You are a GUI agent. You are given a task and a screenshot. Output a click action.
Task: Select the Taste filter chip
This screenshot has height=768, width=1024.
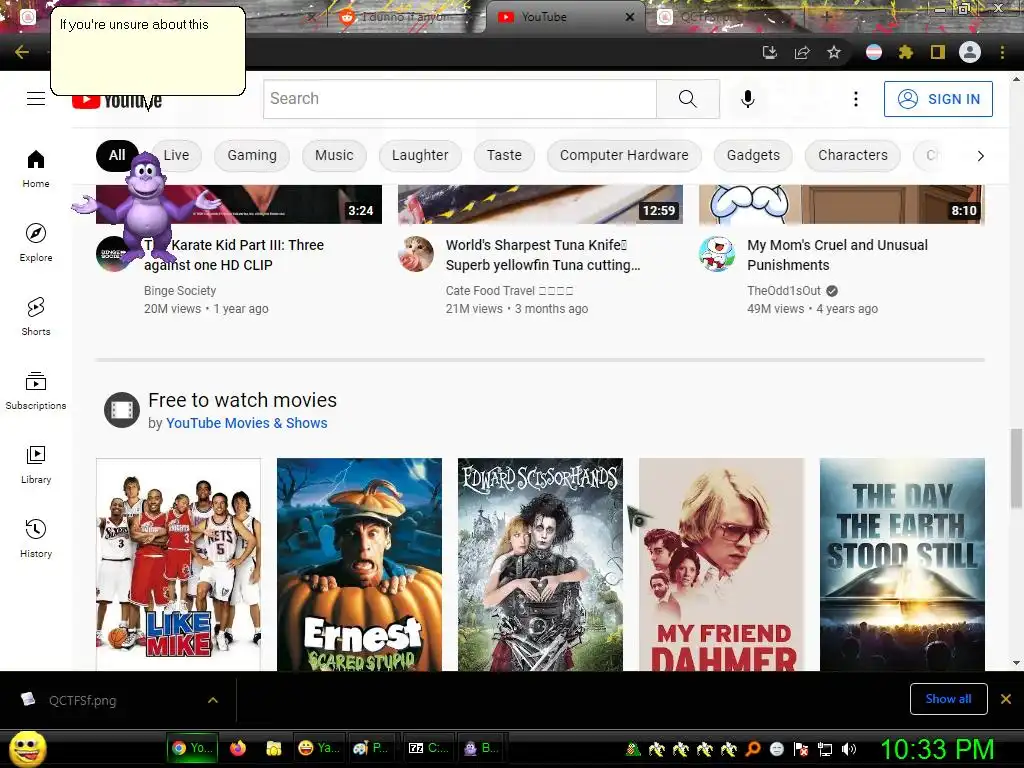pyautogui.click(x=504, y=155)
